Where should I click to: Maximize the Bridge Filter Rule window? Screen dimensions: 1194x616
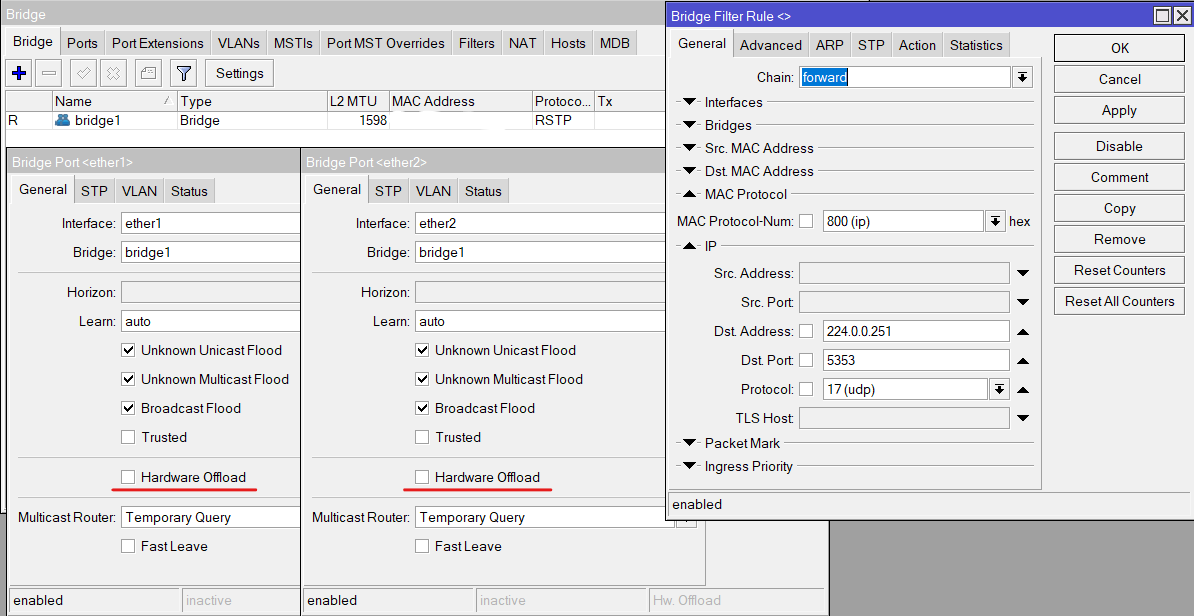(1161, 15)
